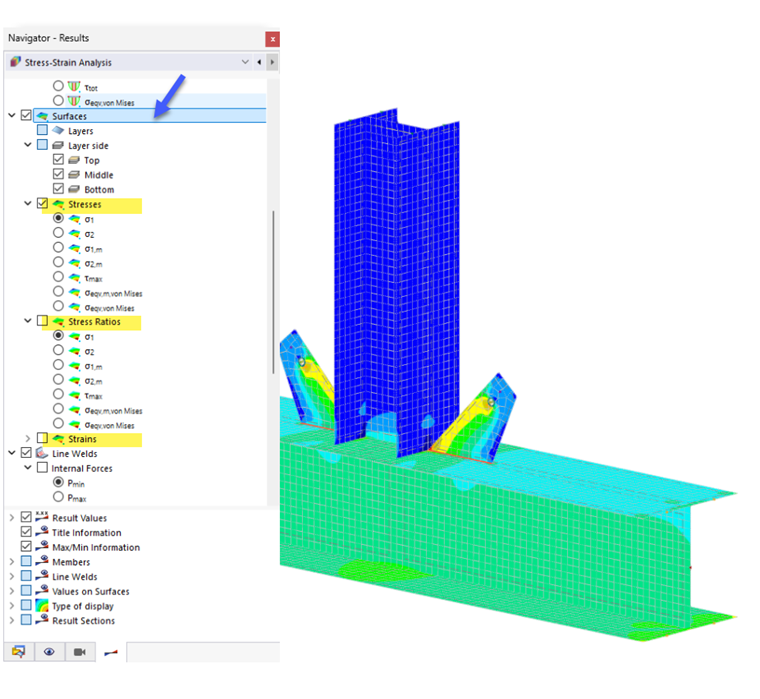Select the τtot radio button
Screen dimensions: 760x699
(x=58, y=86)
